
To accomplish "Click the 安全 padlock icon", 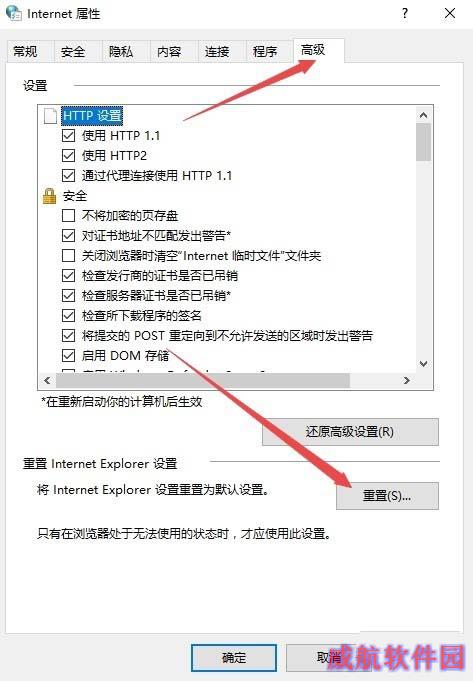I will [x=50, y=196].
